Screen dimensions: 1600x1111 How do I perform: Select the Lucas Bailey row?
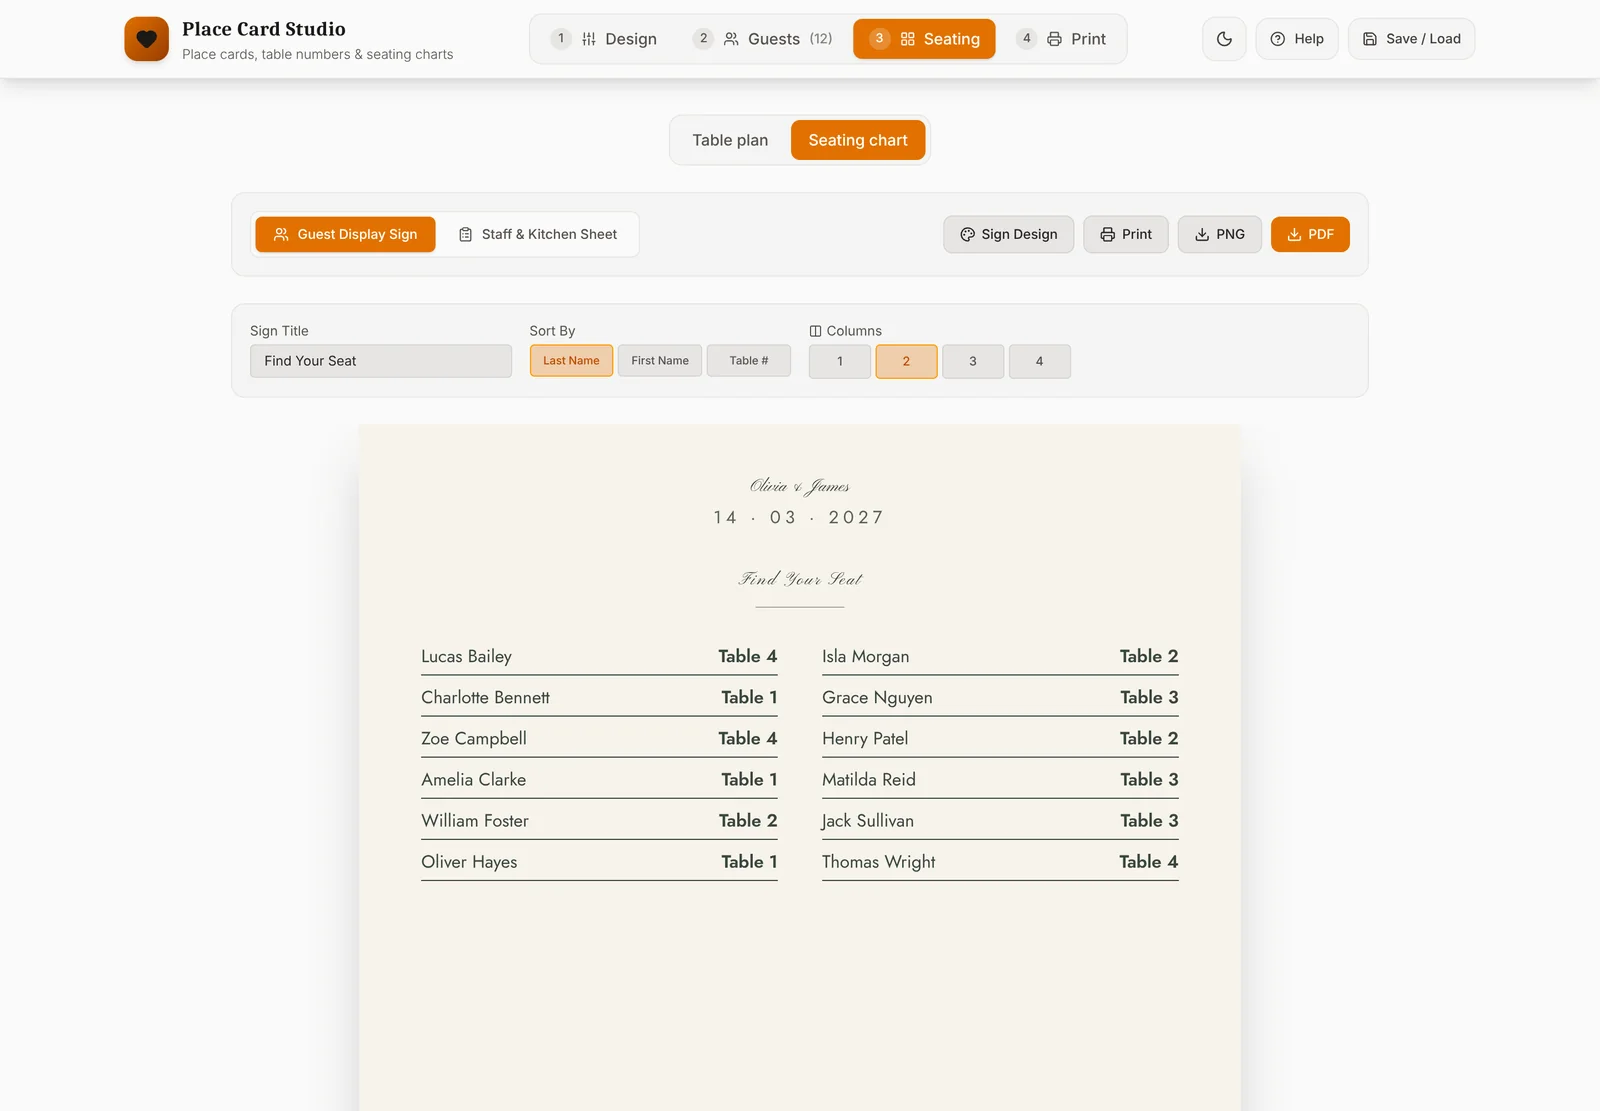[599, 656]
